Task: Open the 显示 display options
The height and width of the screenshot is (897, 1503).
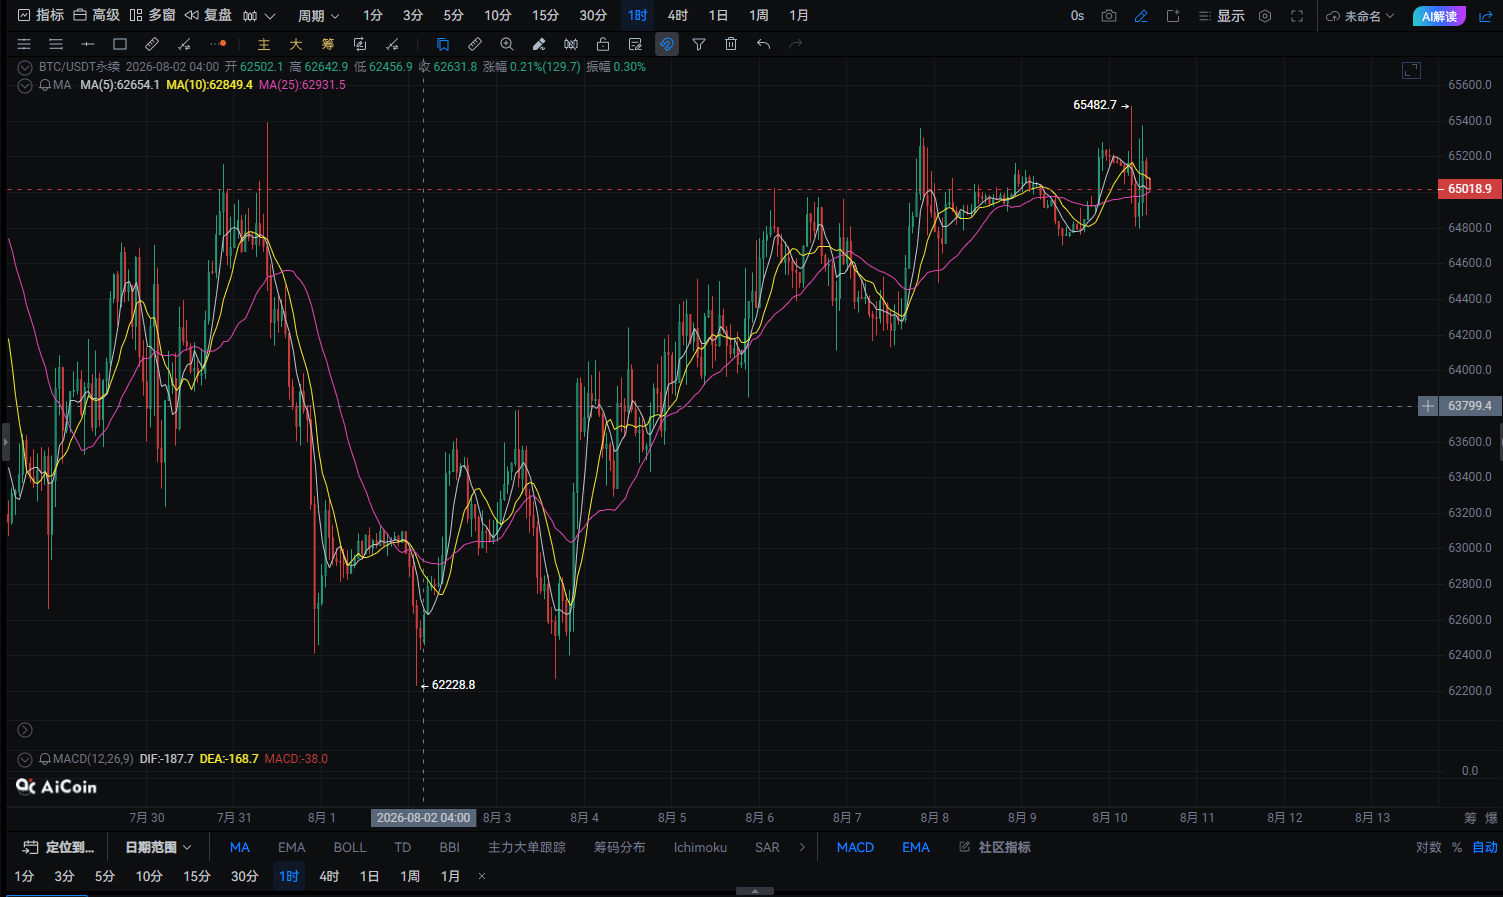Action: coord(1221,16)
